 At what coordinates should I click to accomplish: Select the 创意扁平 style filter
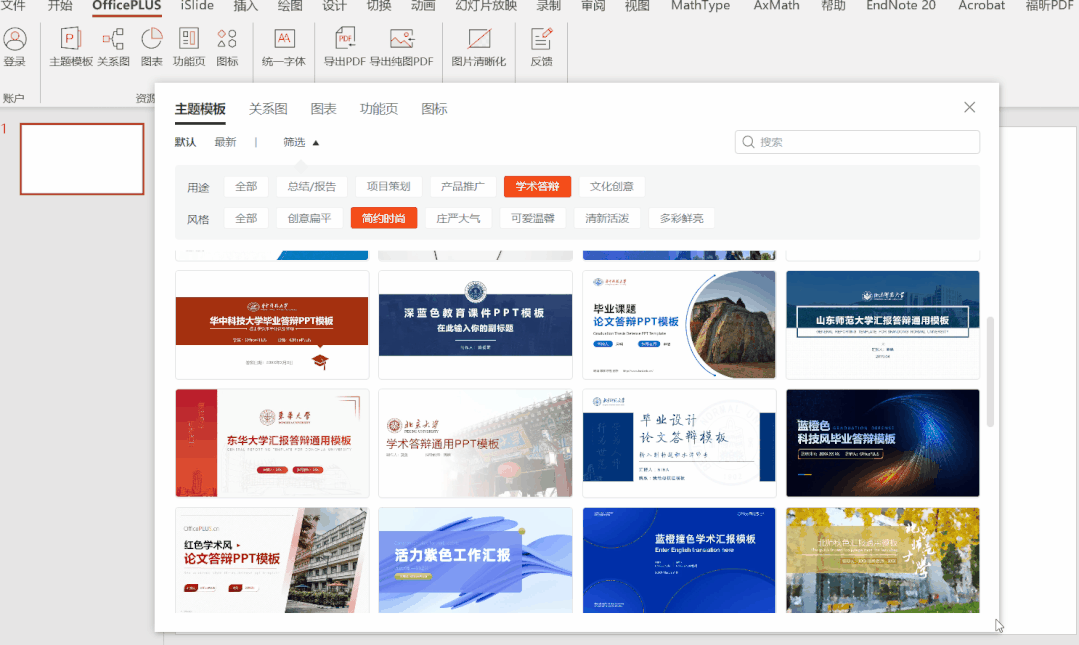point(310,218)
